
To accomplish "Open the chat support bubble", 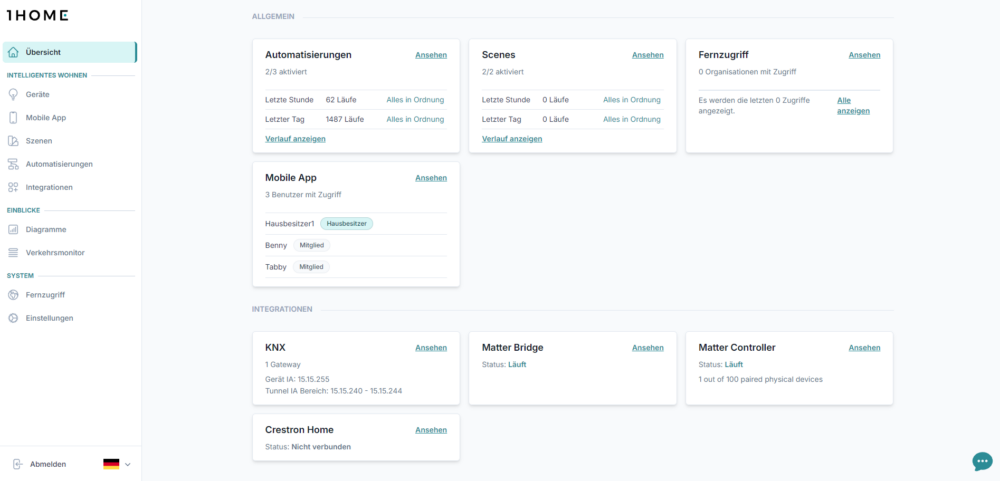I will (x=982, y=462).
